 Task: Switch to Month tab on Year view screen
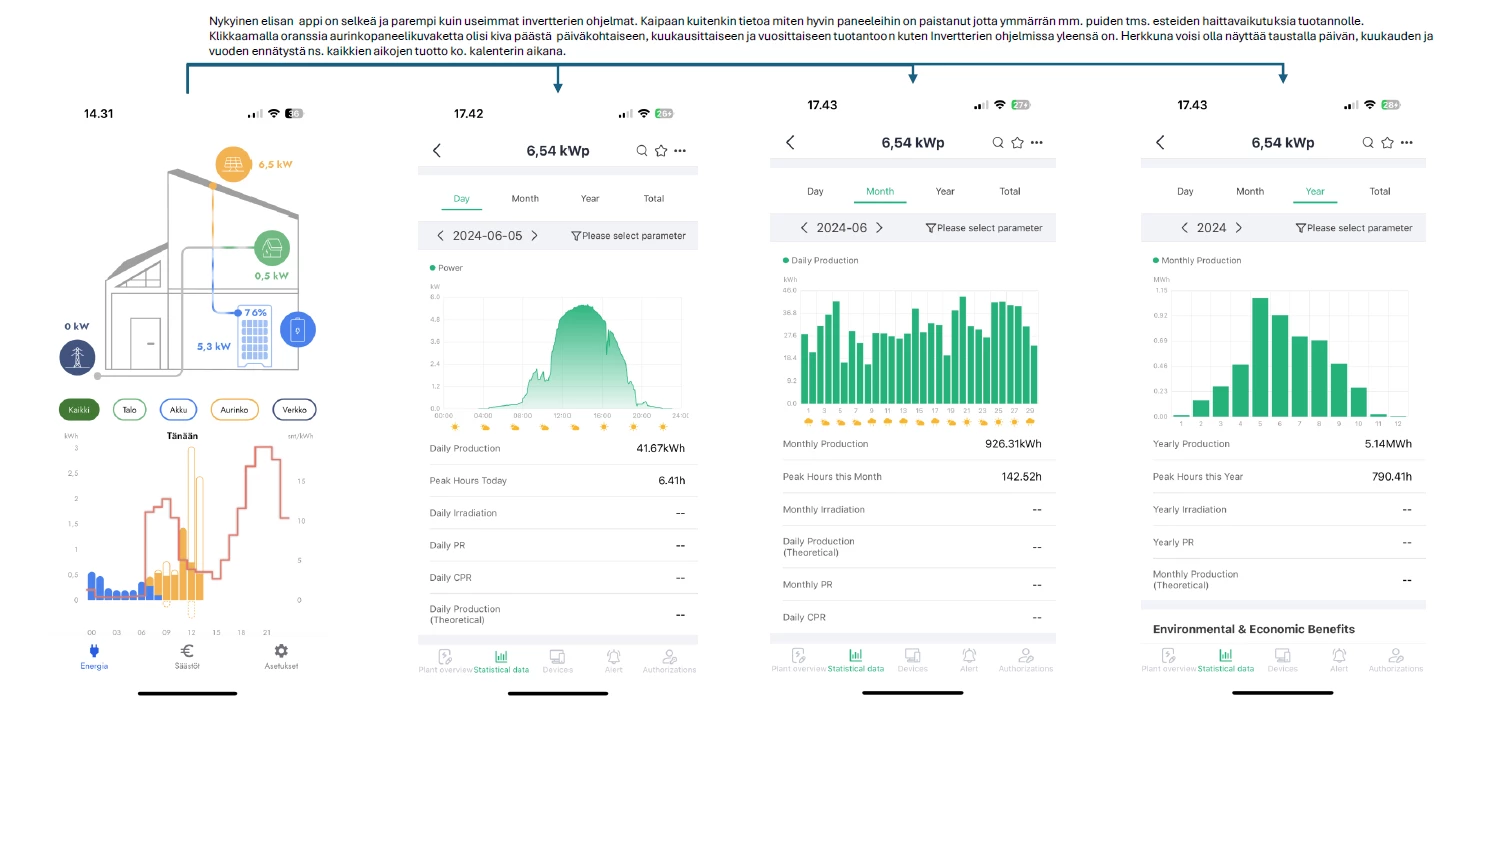[1250, 191]
